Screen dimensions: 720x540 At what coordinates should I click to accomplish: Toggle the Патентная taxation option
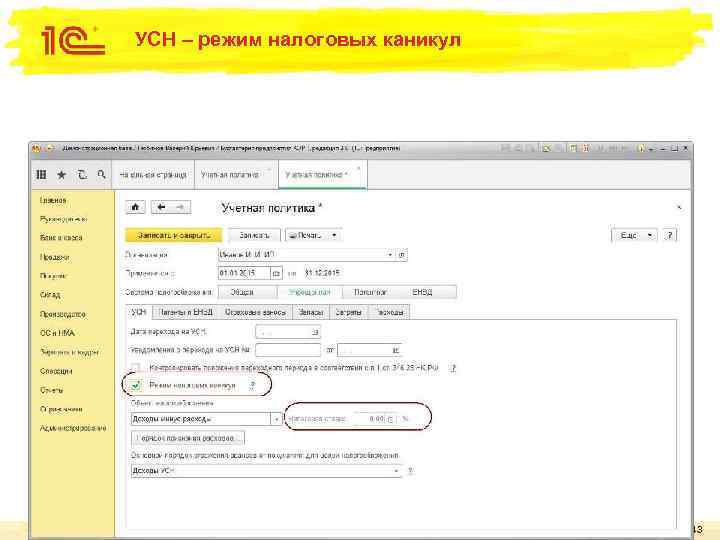tap(370, 292)
